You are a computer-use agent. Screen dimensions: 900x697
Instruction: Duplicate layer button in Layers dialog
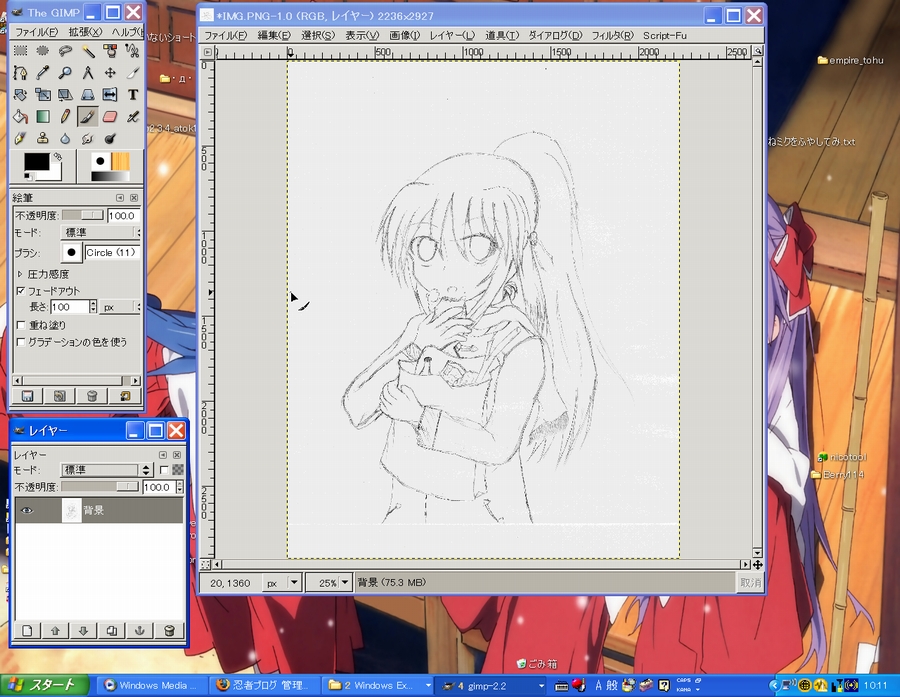111,630
